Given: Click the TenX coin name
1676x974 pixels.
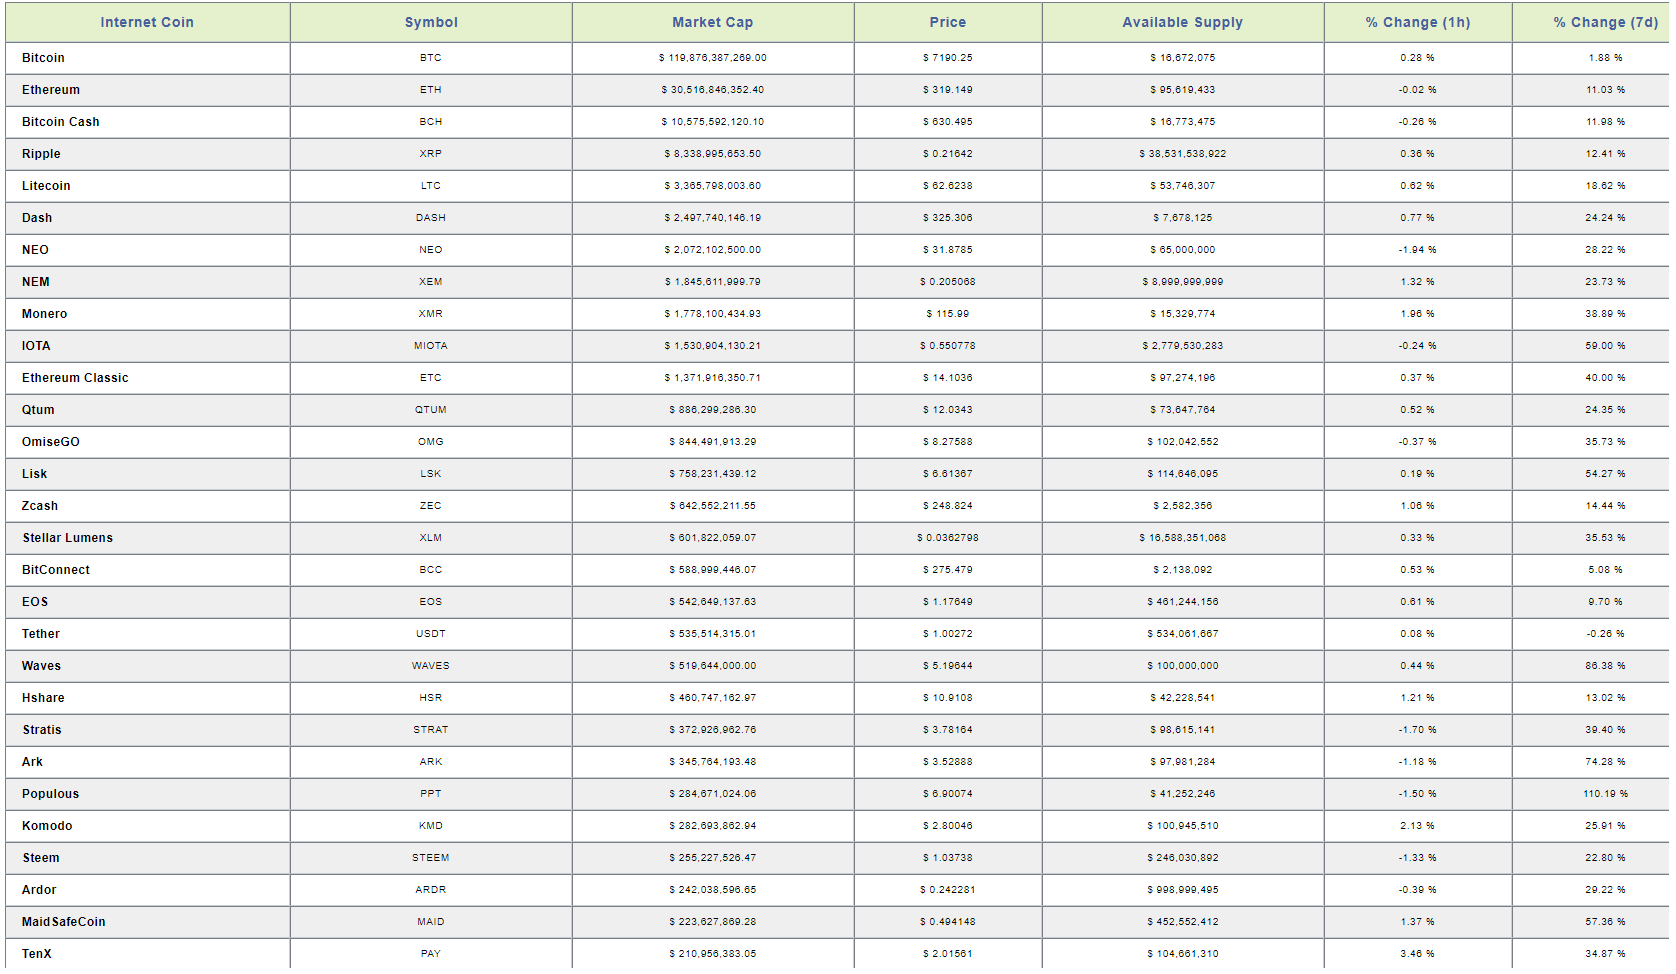Looking at the screenshot, I should (x=37, y=954).
